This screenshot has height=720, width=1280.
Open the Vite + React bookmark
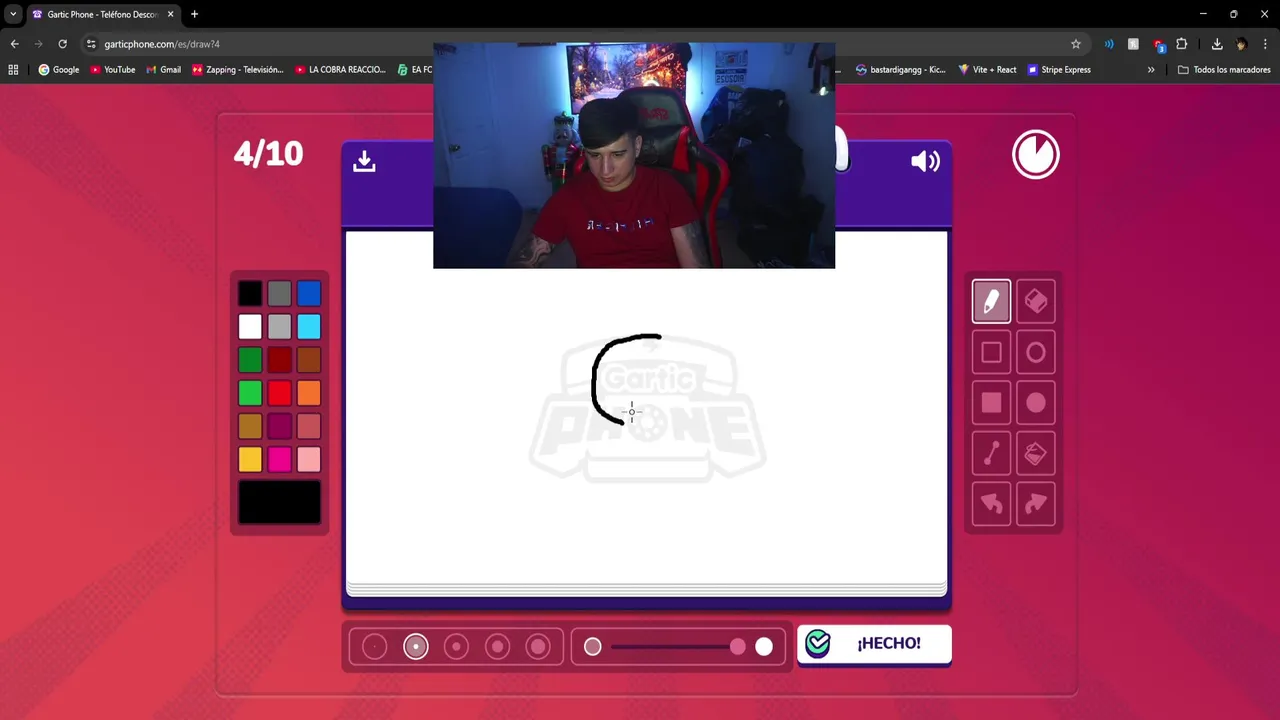click(987, 70)
